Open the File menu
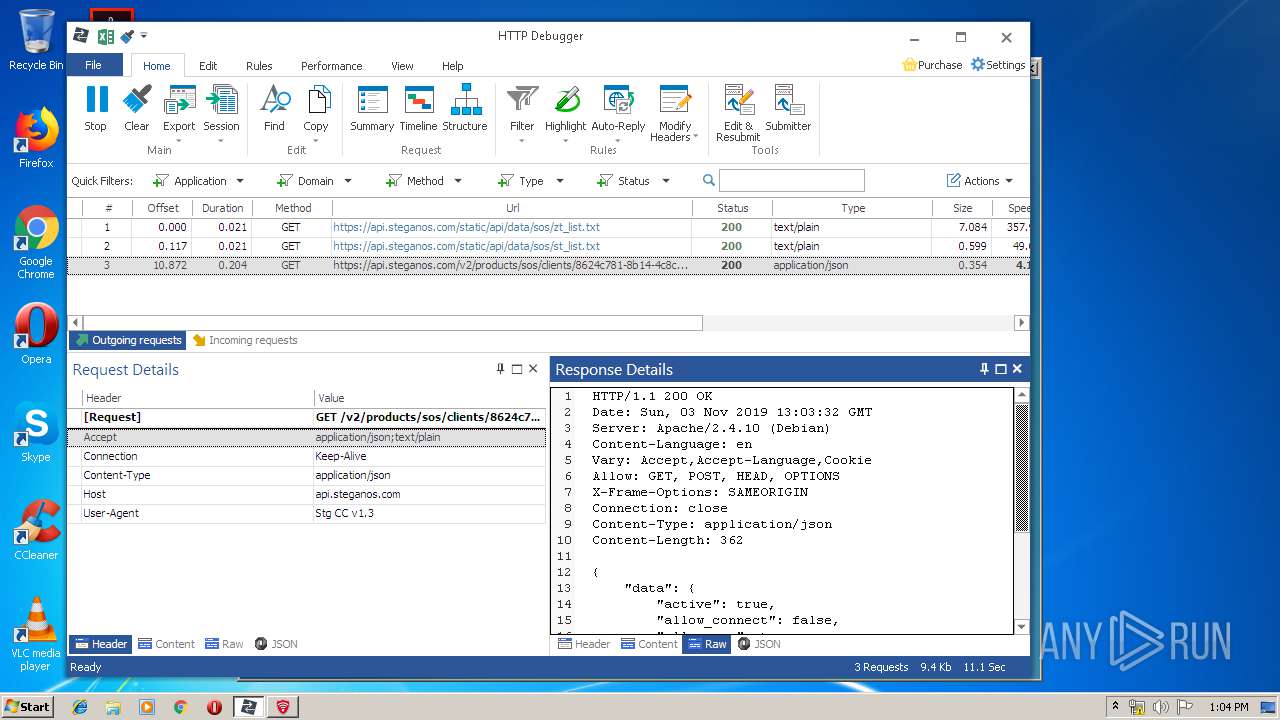1280x720 pixels. point(94,65)
